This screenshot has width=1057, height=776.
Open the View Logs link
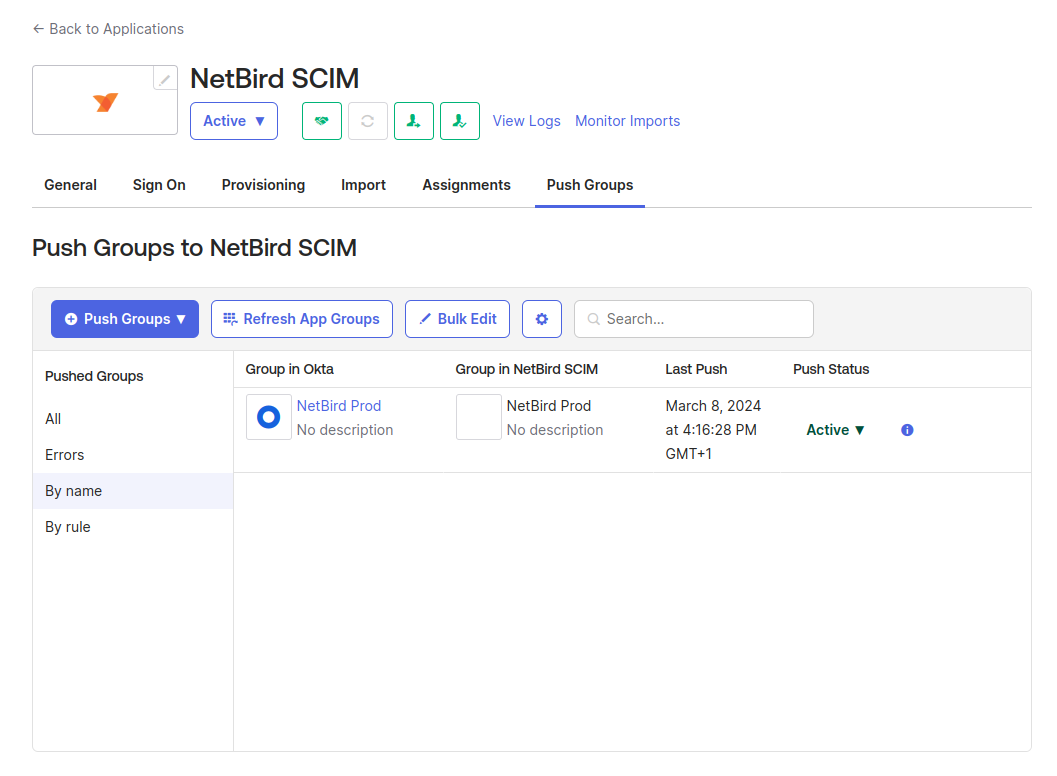[x=526, y=121]
